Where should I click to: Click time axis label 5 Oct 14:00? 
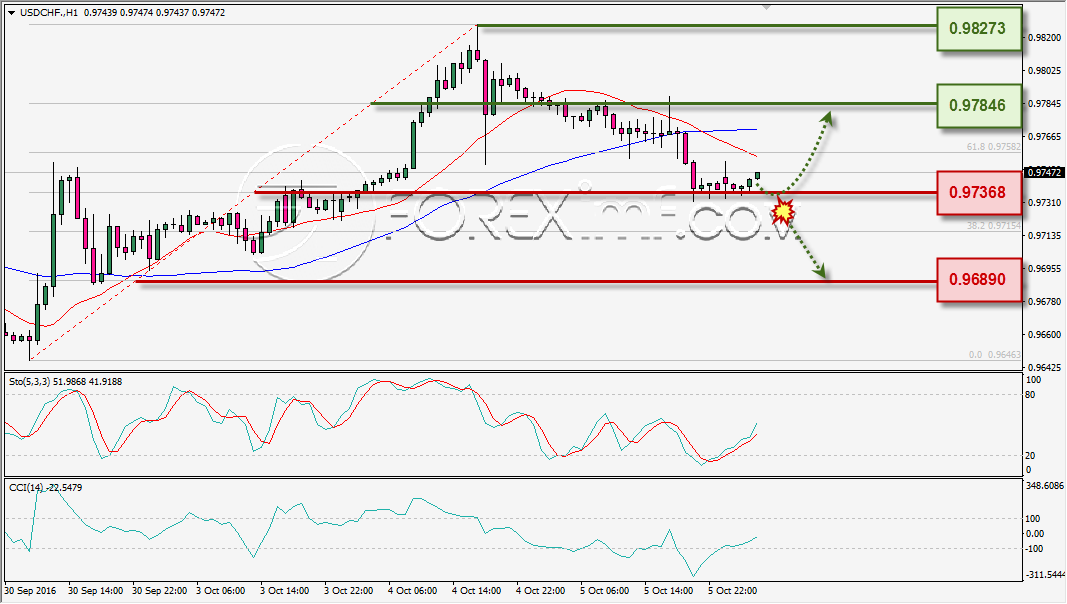669,590
